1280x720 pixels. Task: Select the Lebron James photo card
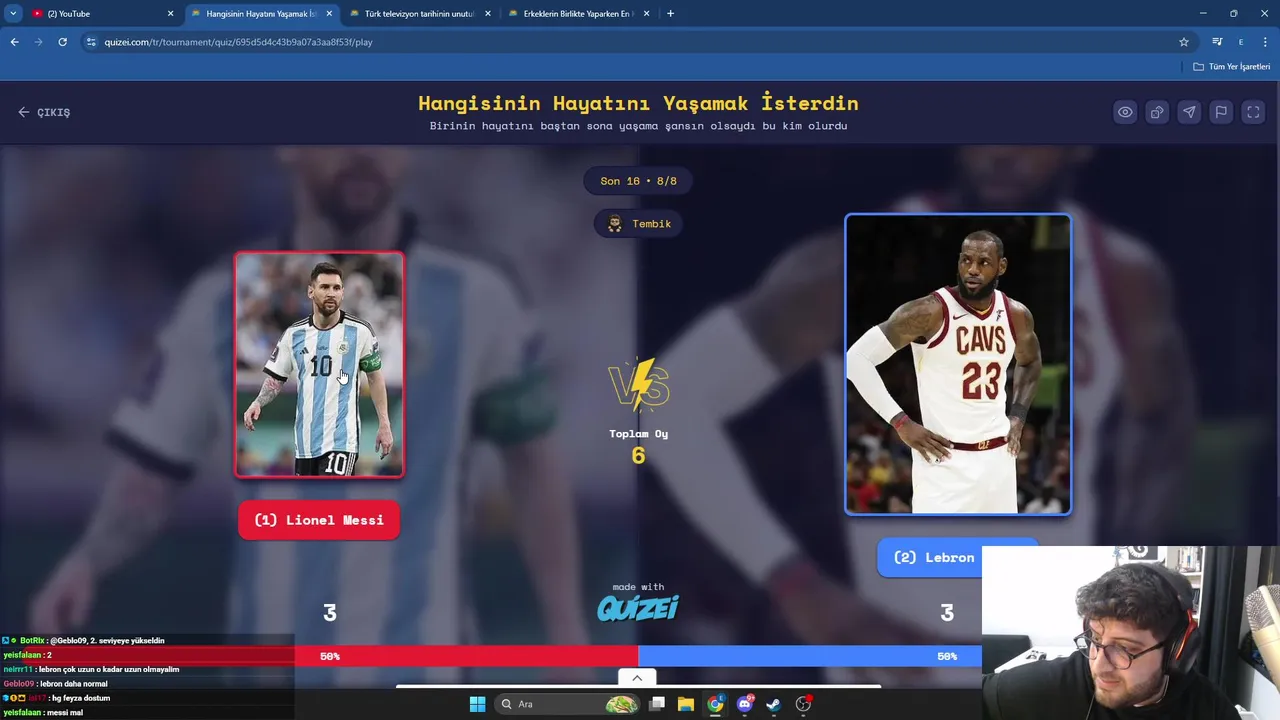958,364
